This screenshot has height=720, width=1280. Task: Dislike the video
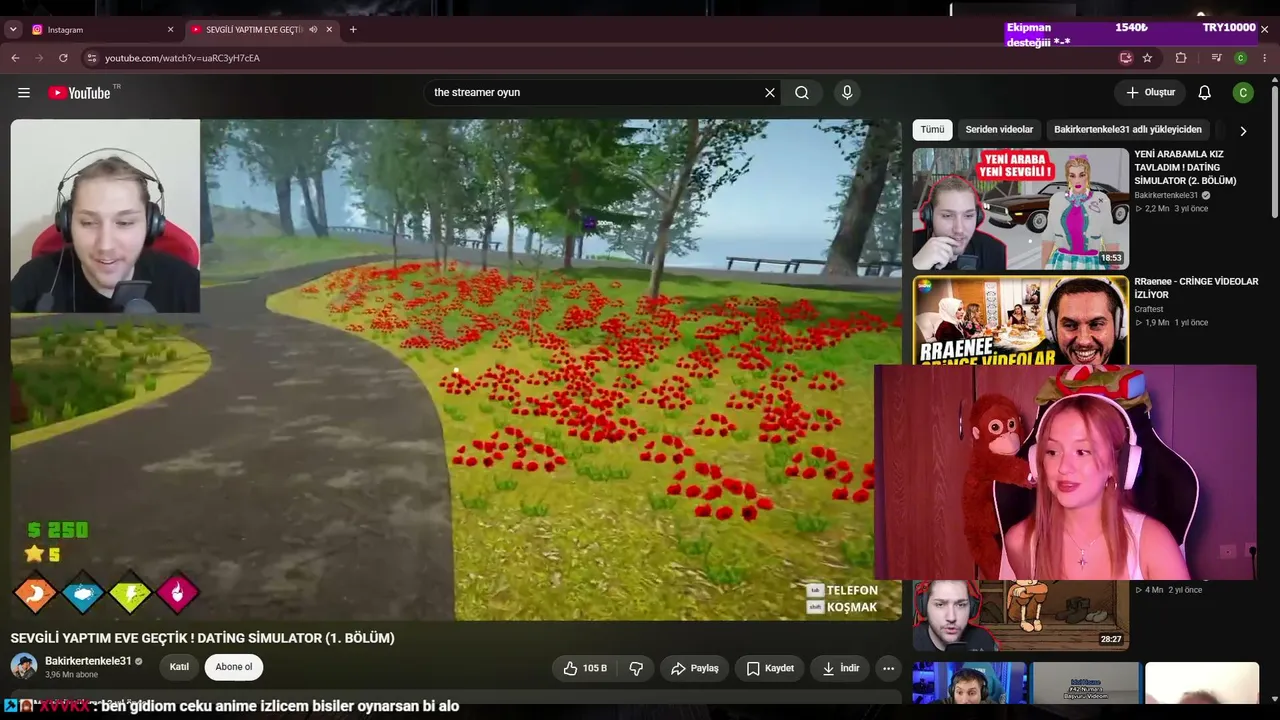coord(636,668)
